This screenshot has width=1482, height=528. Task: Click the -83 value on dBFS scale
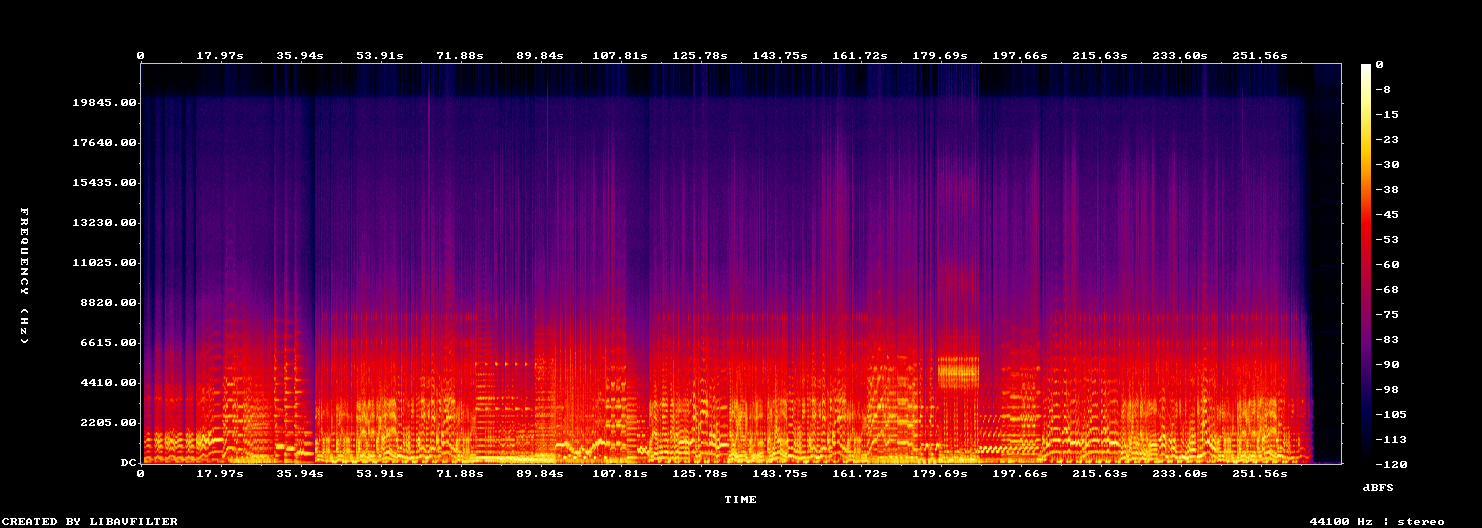click(1387, 340)
